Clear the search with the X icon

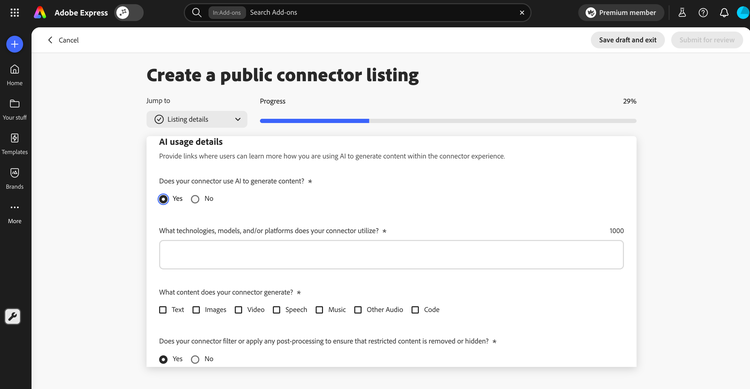pyautogui.click(x=522, y=13)
